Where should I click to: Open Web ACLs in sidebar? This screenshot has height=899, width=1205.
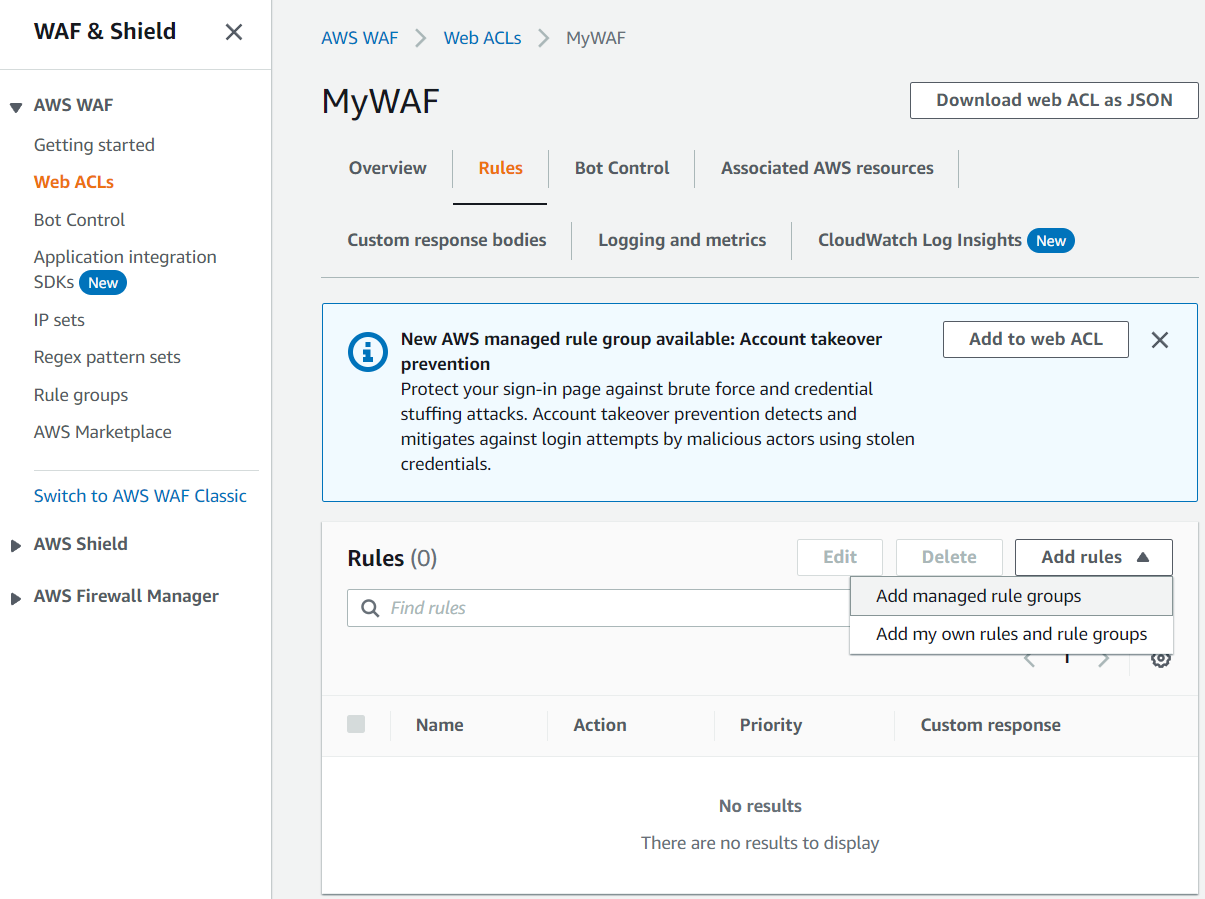[74, 182]
